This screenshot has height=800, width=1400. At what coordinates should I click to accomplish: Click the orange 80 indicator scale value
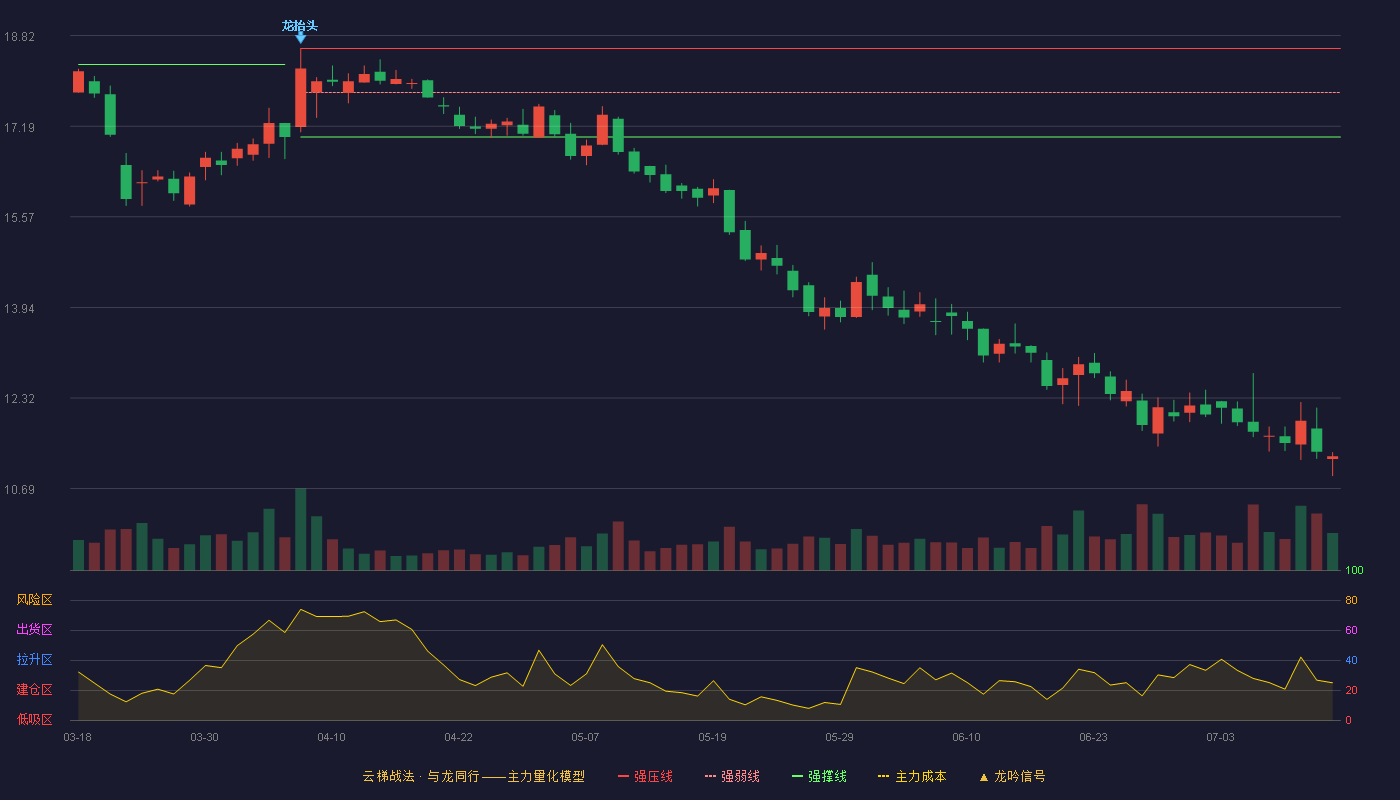[x=1351, y=600]
